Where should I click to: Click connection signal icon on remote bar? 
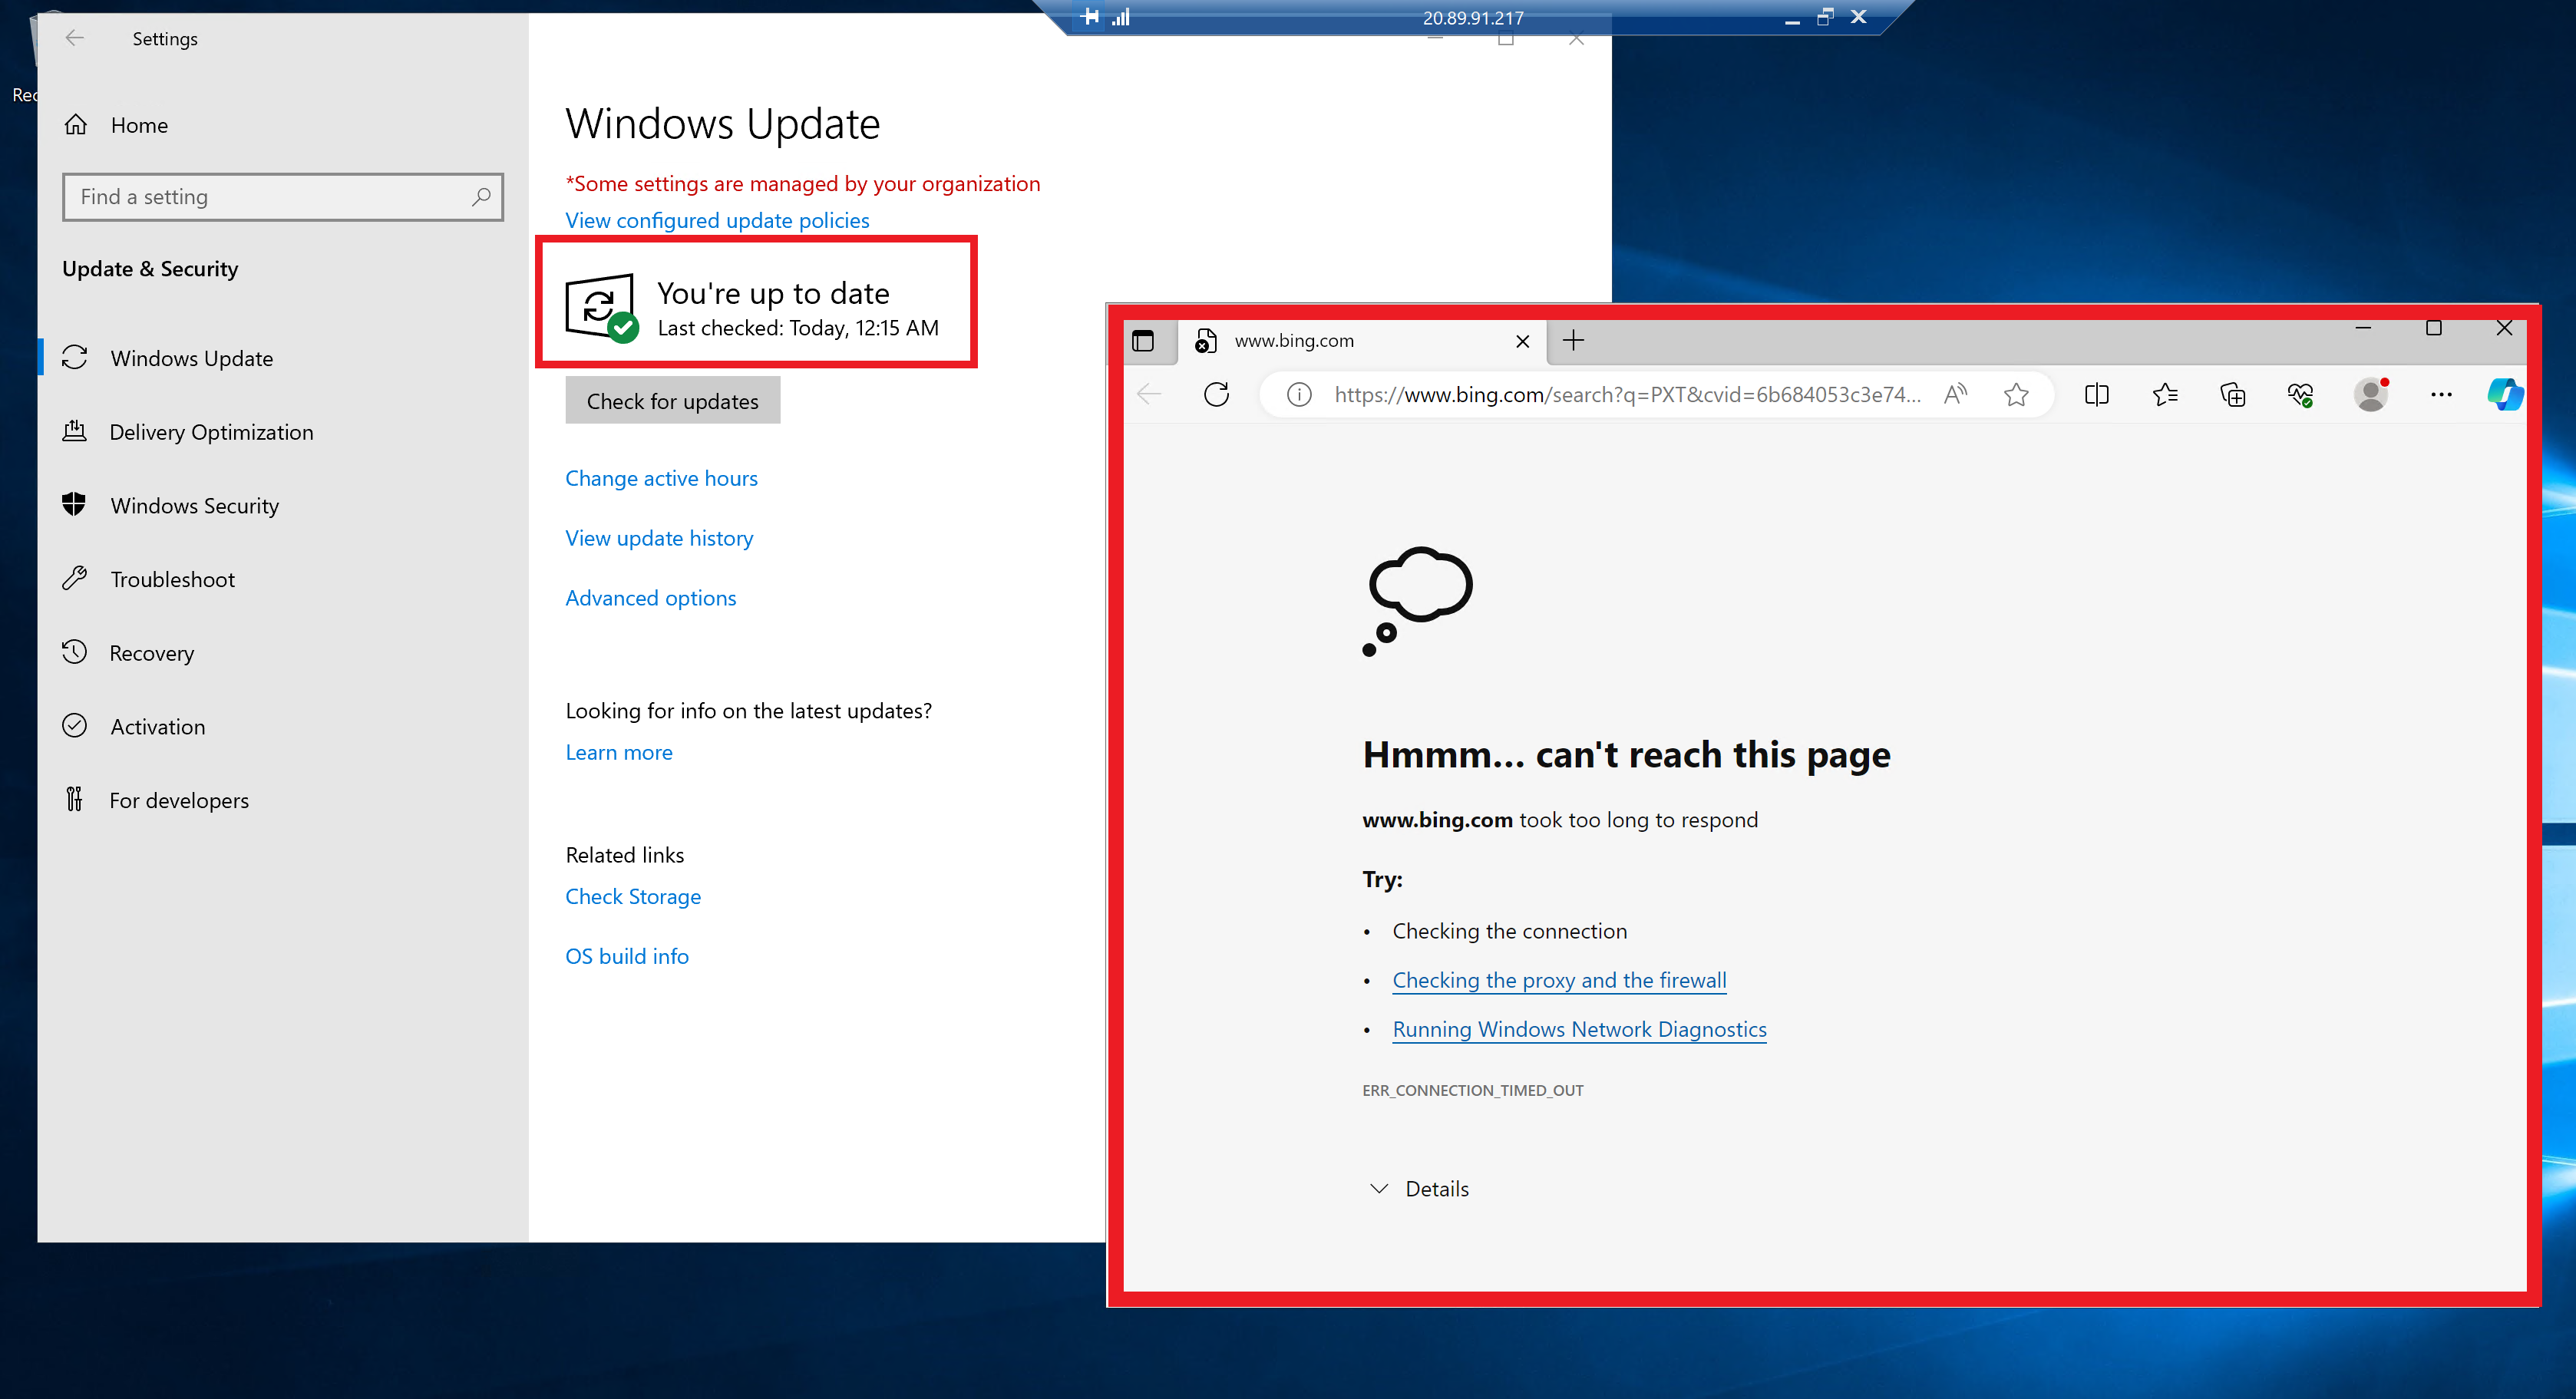click(x=1121, y=17)
